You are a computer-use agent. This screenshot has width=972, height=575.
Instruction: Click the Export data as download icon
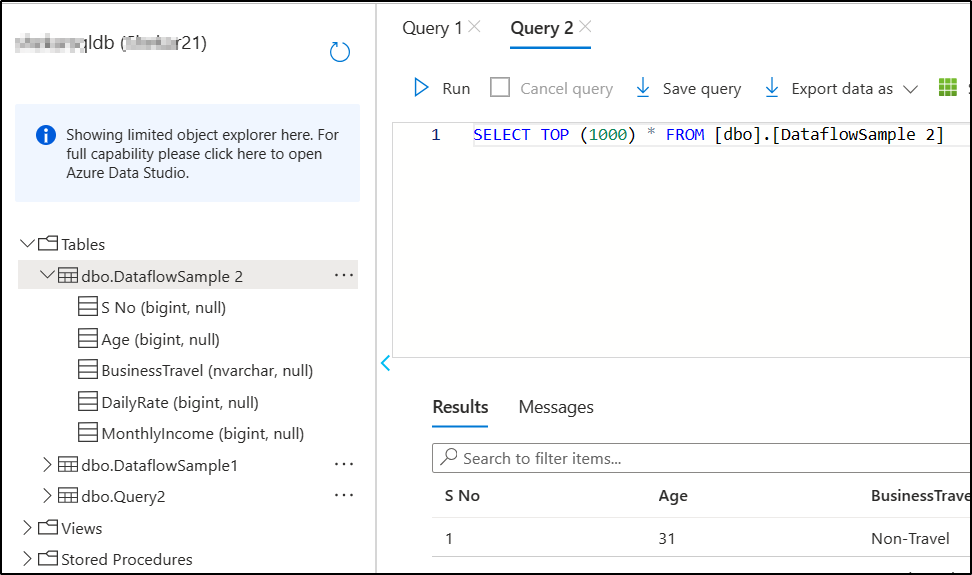(x=772, y=87)
